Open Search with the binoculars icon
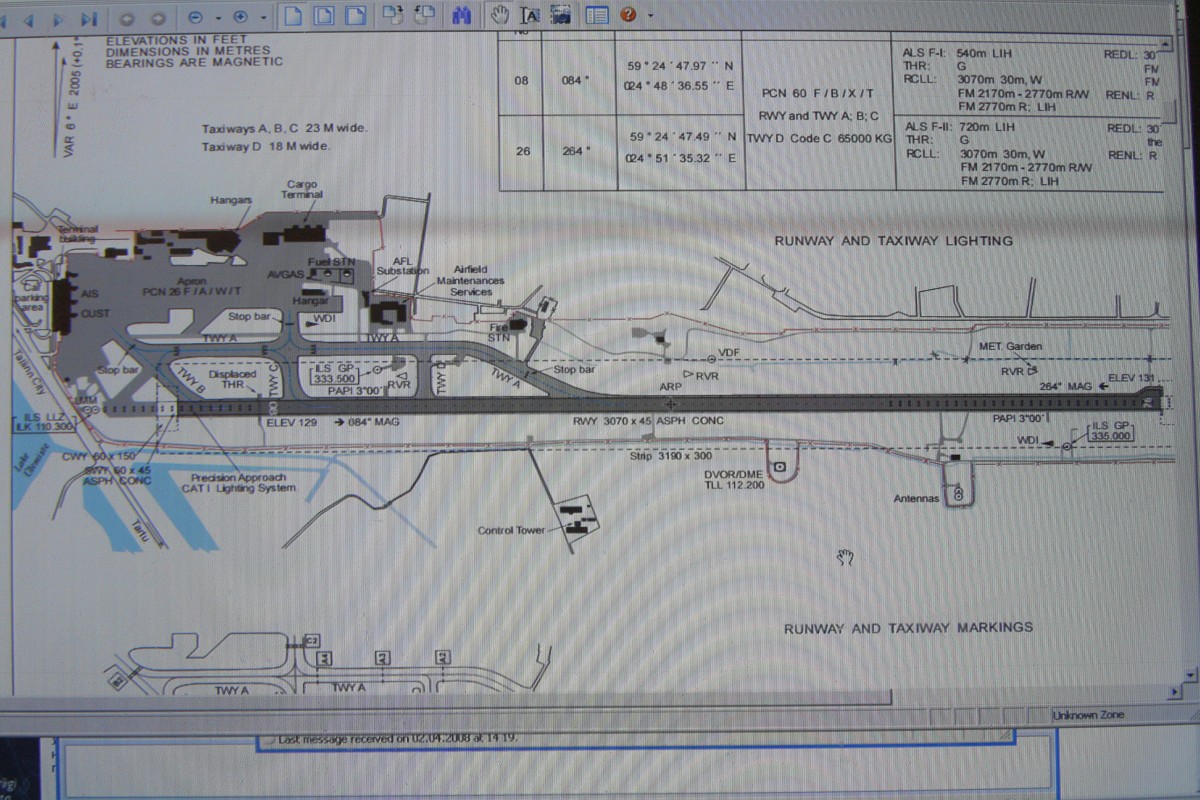The width and height of the screenshot is (1200, 800). (462, 15)
